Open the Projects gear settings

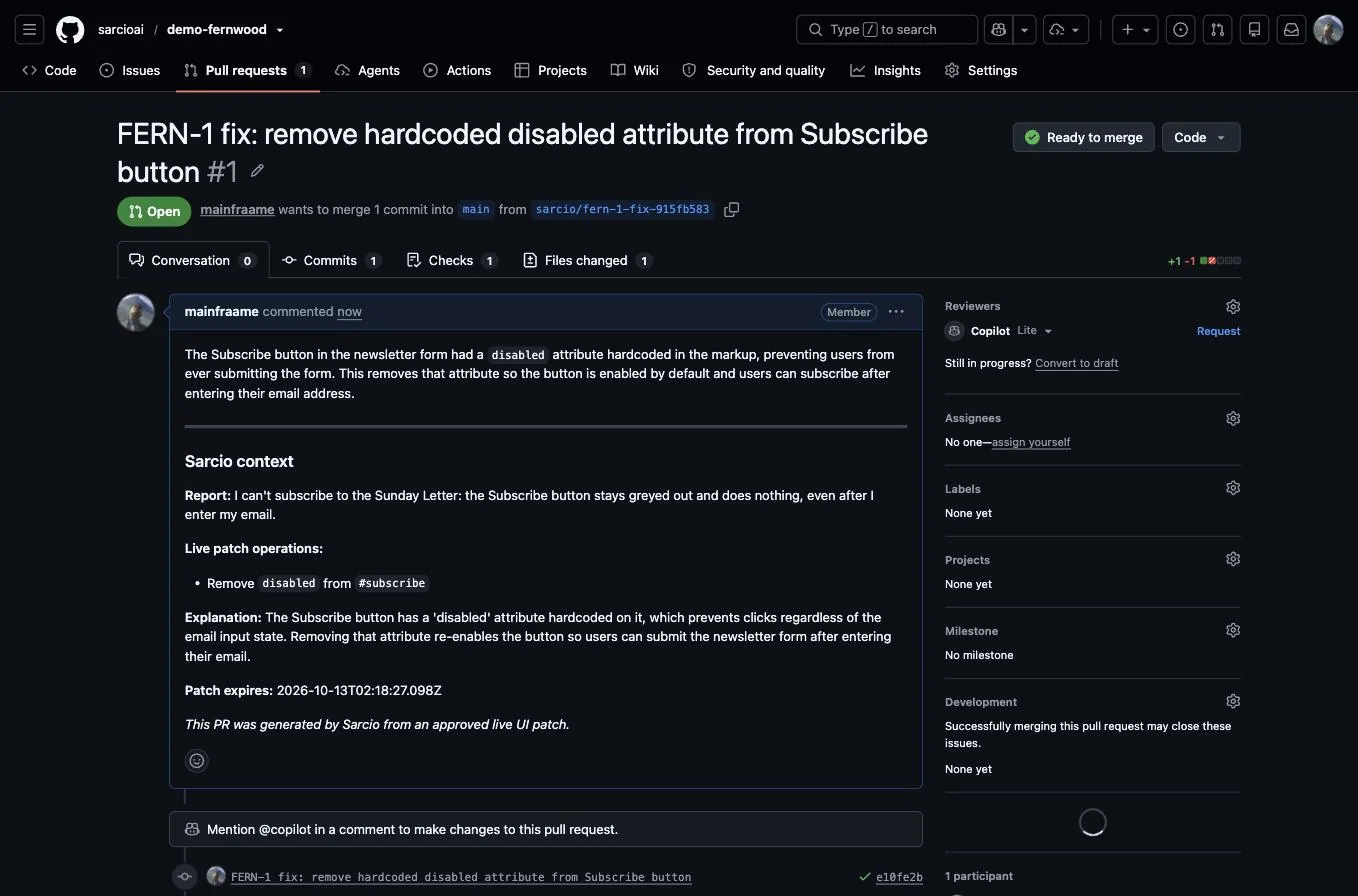click(x=1233, y=559)
